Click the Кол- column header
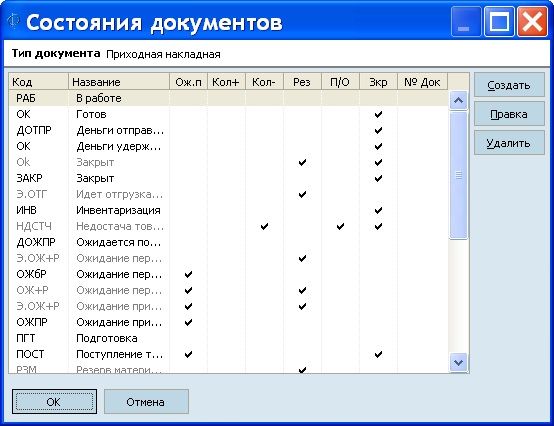 pyautogui.click(x=264, y=82)
